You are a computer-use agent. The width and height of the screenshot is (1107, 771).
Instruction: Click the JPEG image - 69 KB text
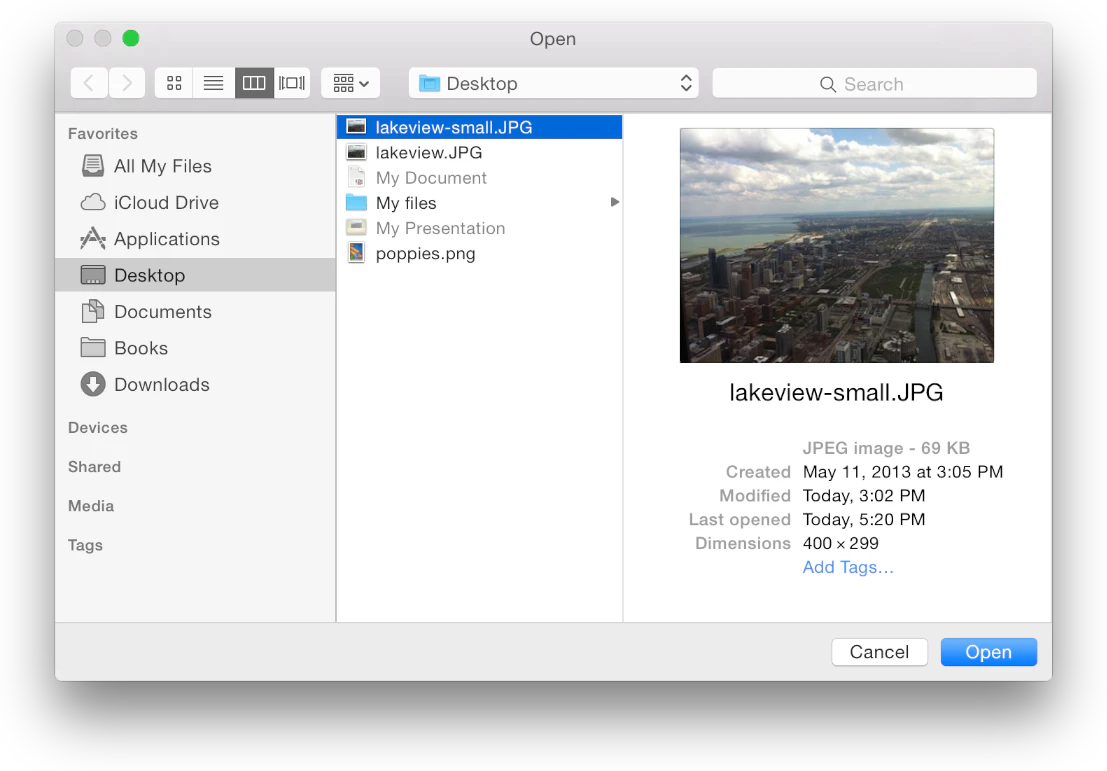coord(886,448)
